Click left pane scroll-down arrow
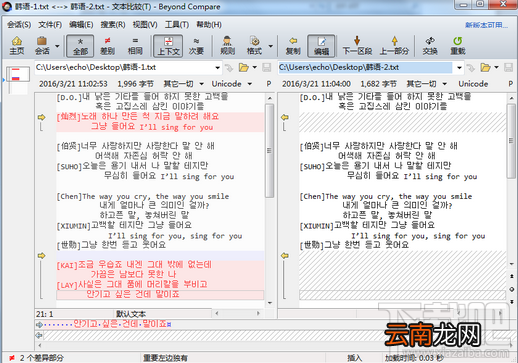518x363 pixels. pyautogui.click(x=270, y=303)
